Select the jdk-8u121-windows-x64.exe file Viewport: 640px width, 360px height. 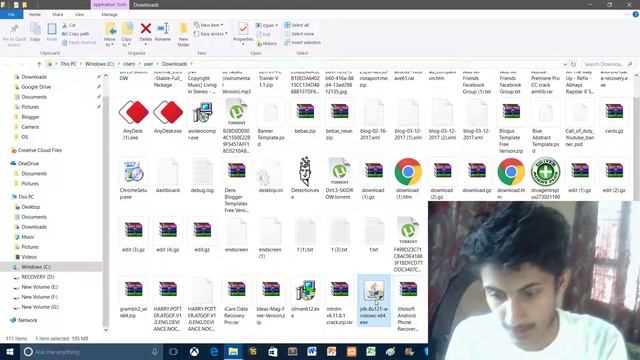pos(374,302)
